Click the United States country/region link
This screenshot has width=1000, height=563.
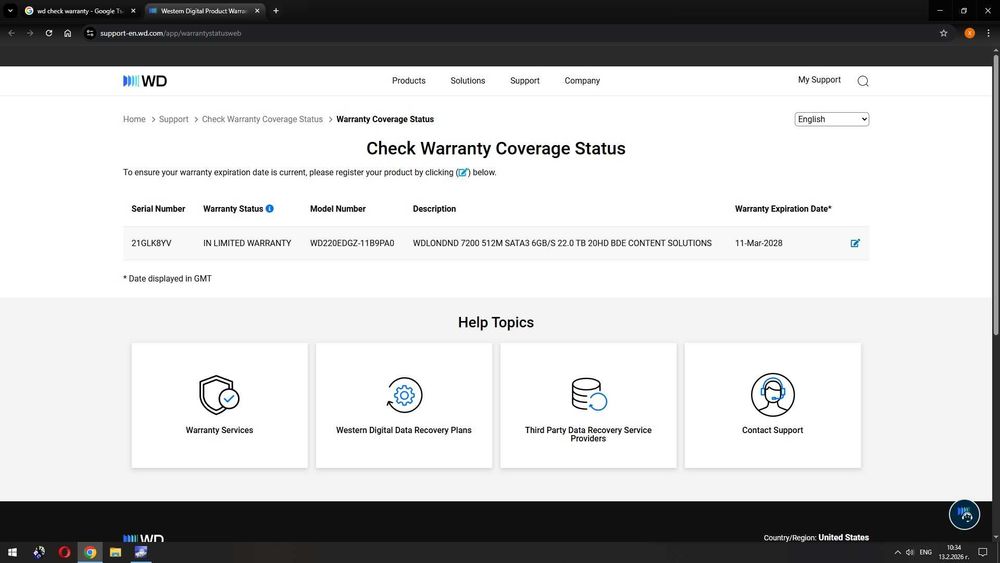click(843, 537)
